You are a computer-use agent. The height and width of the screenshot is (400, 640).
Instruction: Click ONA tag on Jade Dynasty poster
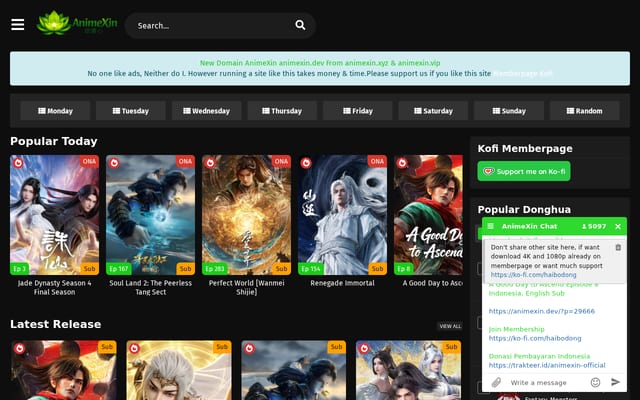[89, 161]
